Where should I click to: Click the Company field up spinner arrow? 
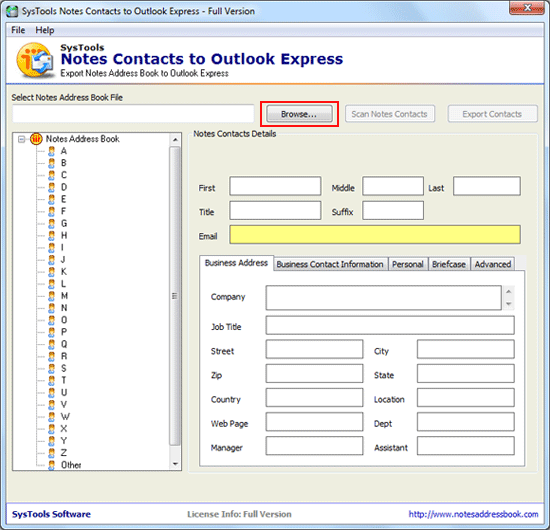[509, 292]
